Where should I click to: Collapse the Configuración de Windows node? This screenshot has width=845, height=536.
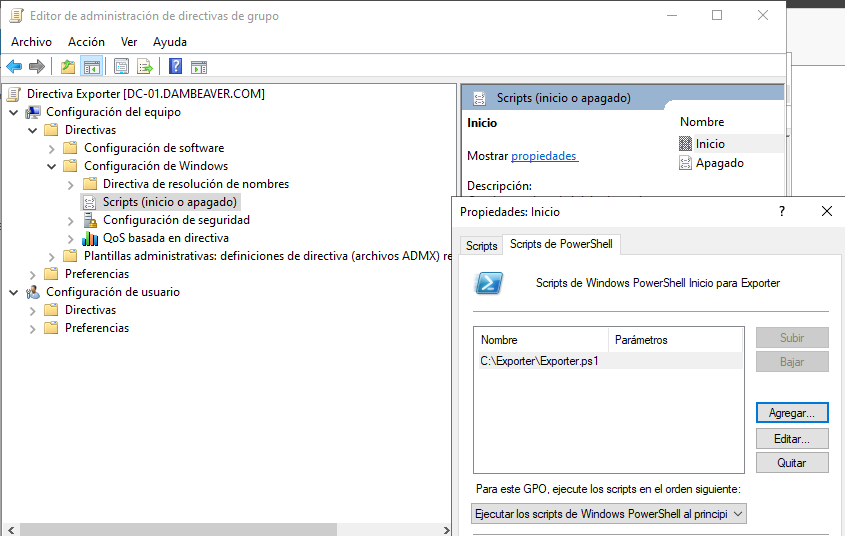point(52,166)
